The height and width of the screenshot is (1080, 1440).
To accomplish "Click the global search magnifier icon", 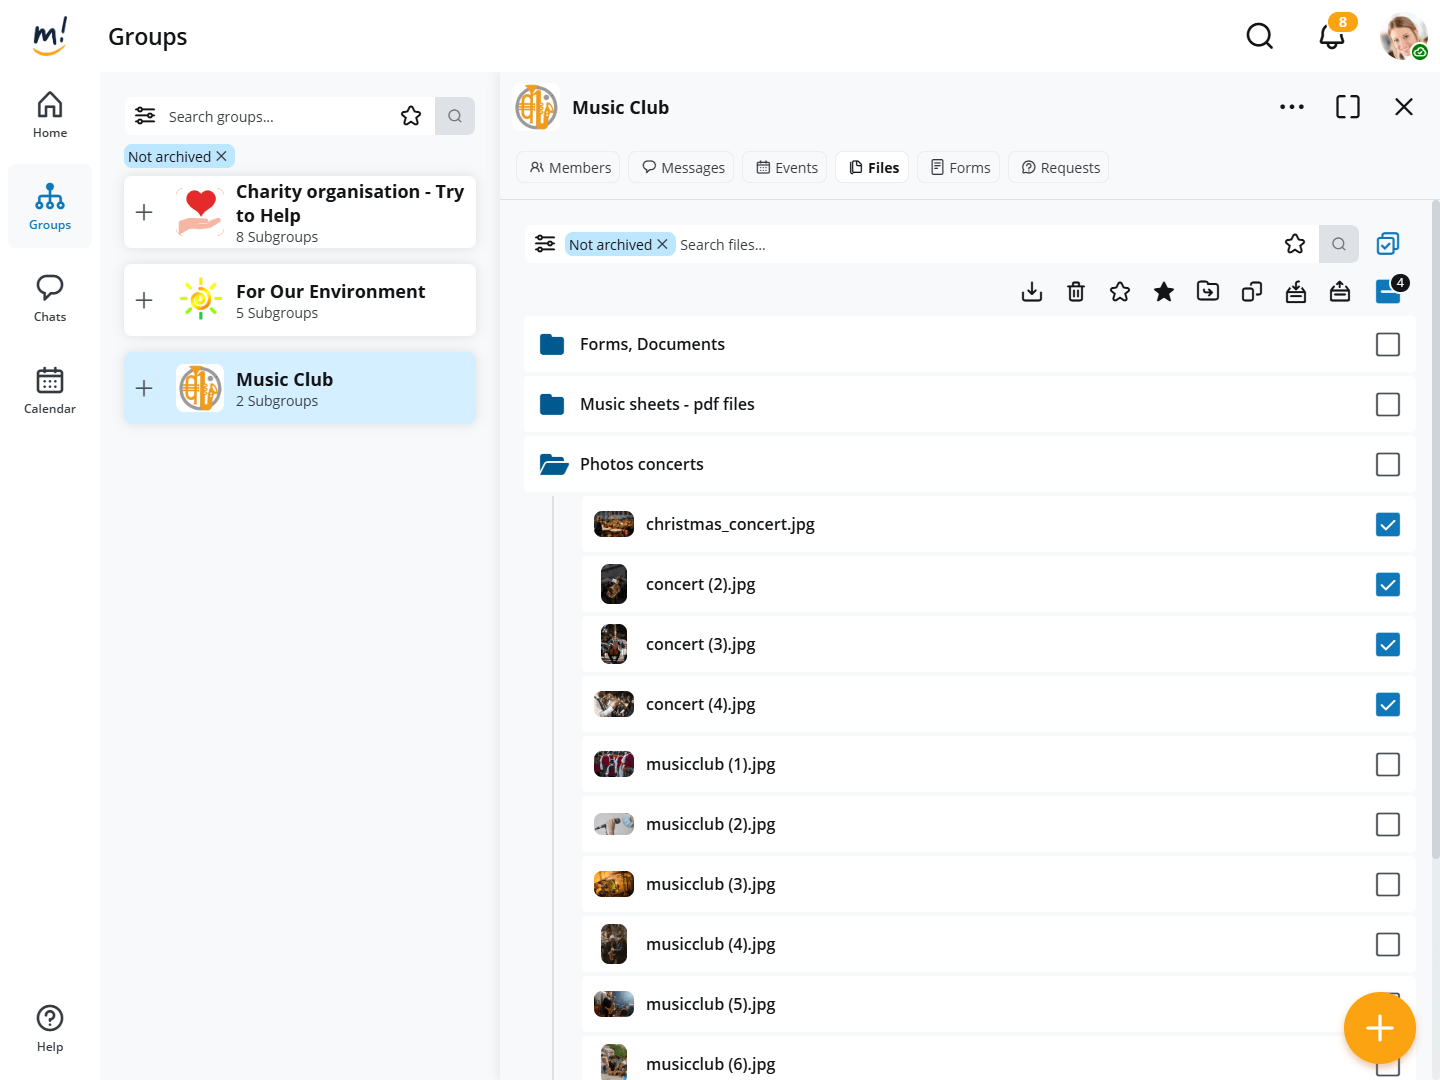I will pos(1260,37).
